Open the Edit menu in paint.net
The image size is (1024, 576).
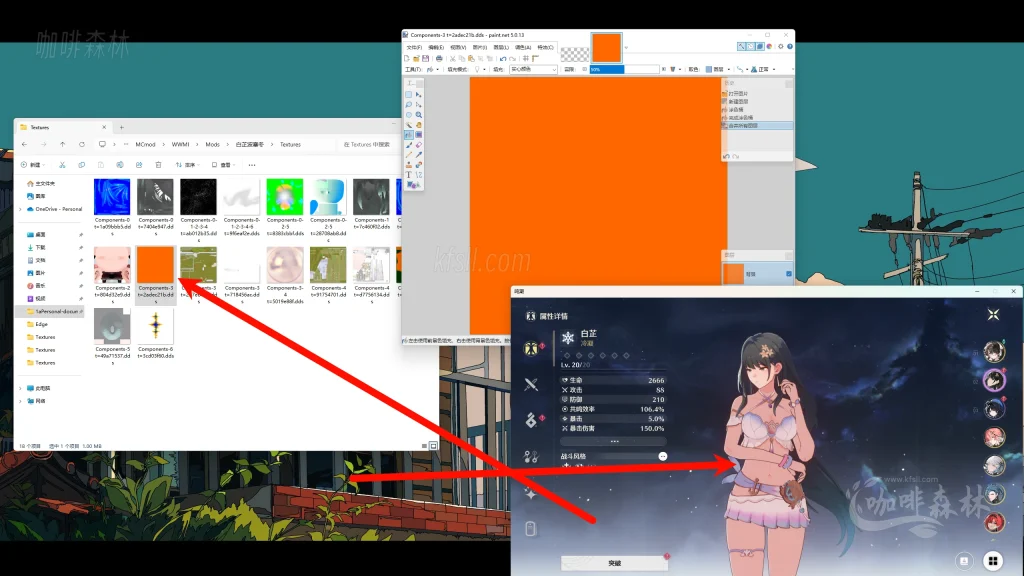(436, 47)
